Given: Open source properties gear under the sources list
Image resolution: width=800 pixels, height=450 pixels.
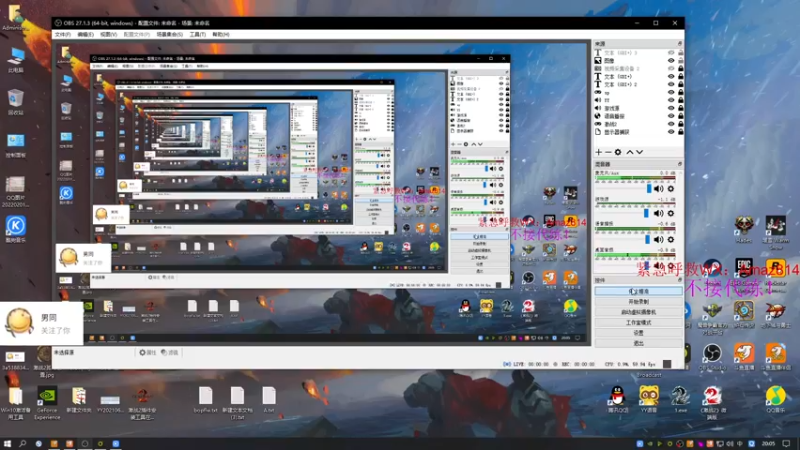Looking at the screenshot, I should pos(618,152).
